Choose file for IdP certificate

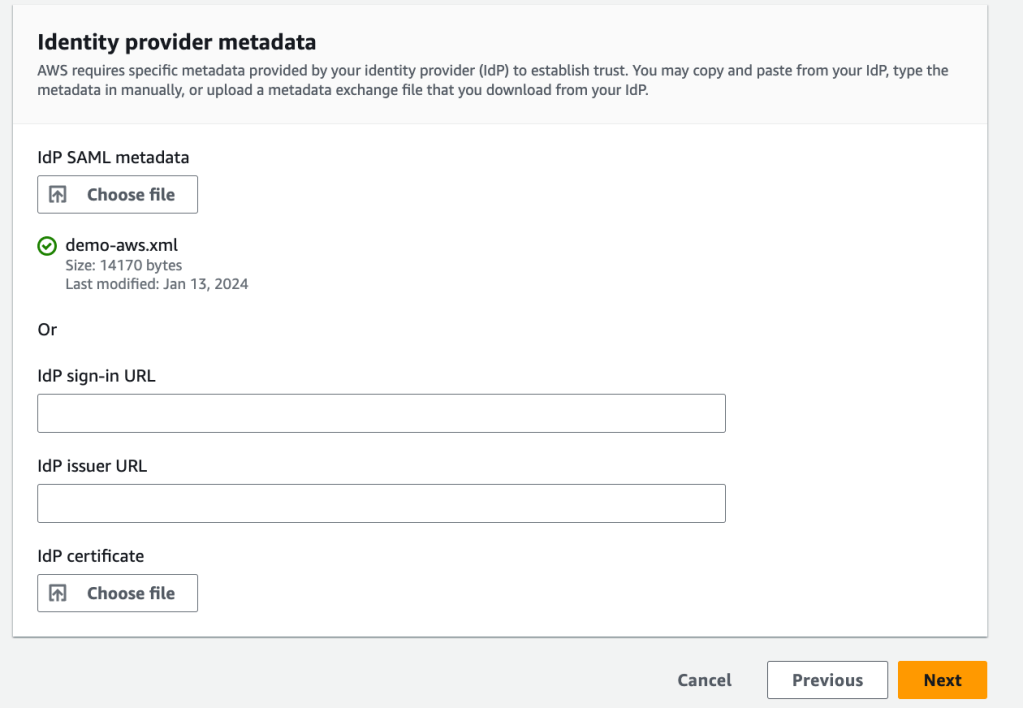117,593
